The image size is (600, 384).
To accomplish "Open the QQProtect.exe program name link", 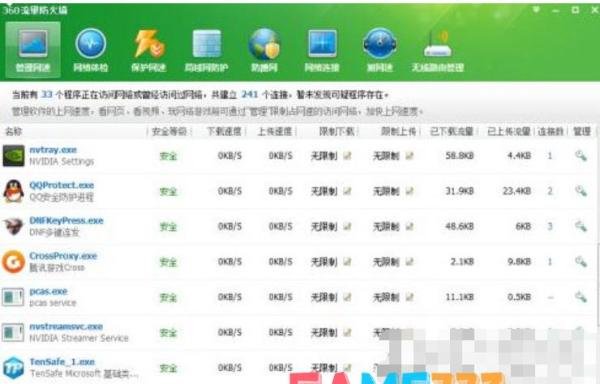I will click(x=62, y=185).
